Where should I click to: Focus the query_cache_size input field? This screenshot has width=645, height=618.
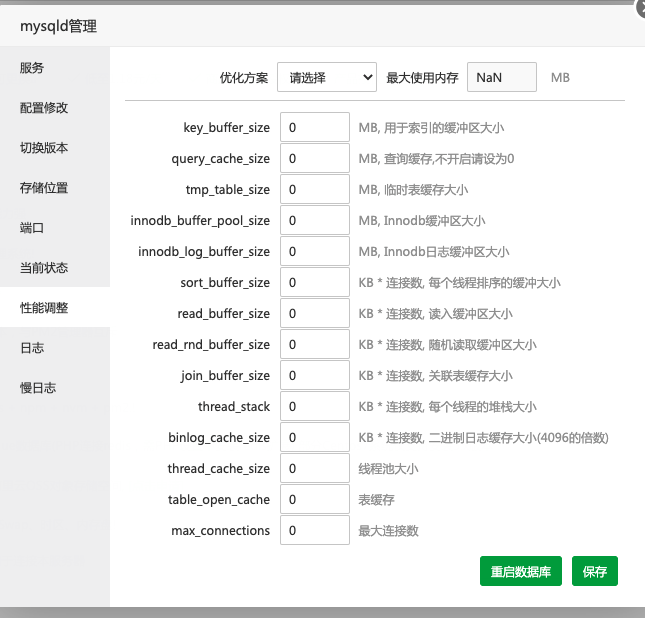[315, 158]
